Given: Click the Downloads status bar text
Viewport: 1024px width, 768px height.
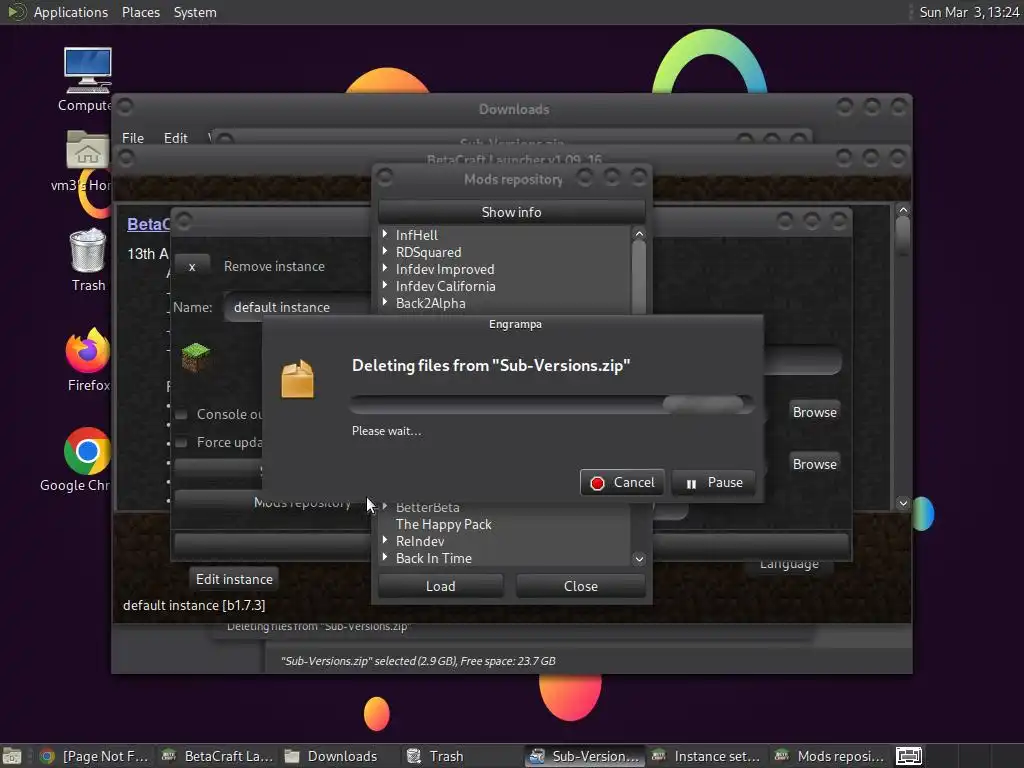Looking at the screenshot, I should (x=418, y=661).
